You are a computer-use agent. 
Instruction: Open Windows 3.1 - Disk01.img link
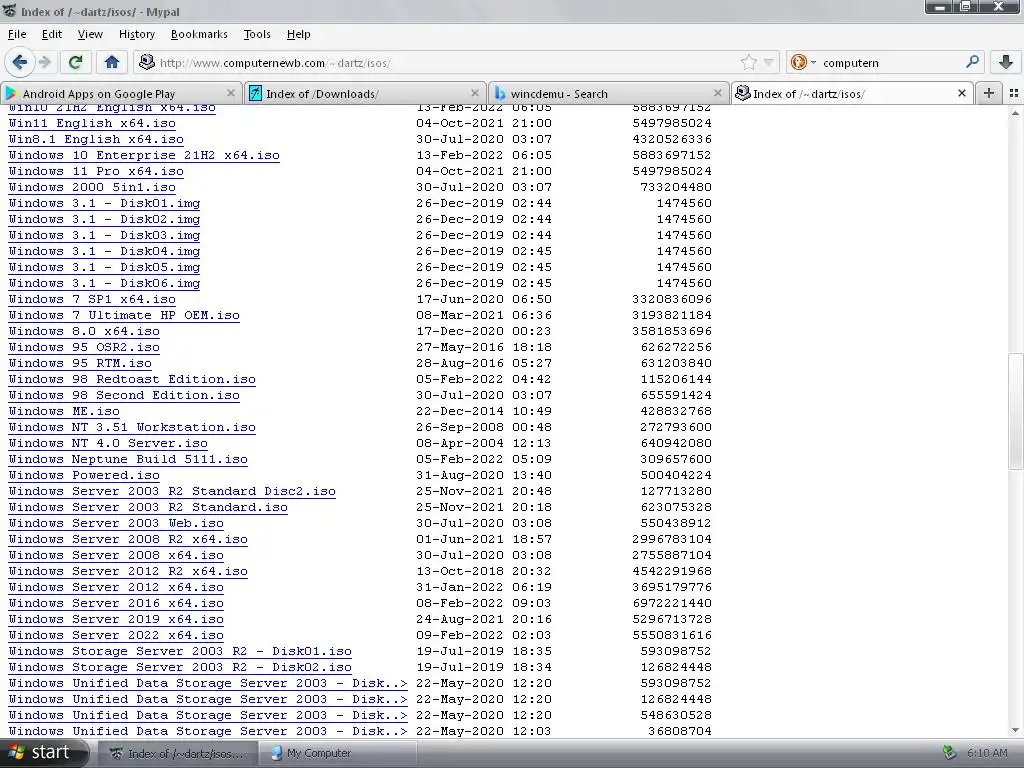click(x=104, y=203)
